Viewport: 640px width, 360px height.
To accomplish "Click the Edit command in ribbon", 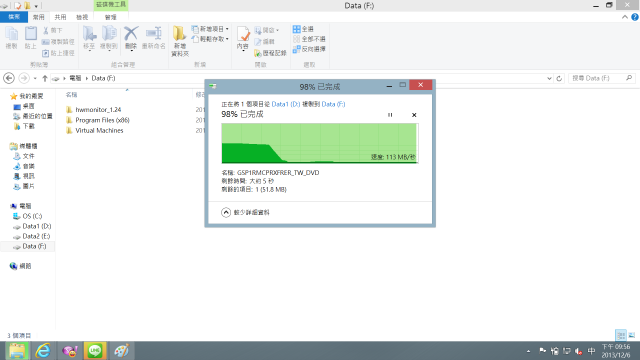I will pos(264,42).
